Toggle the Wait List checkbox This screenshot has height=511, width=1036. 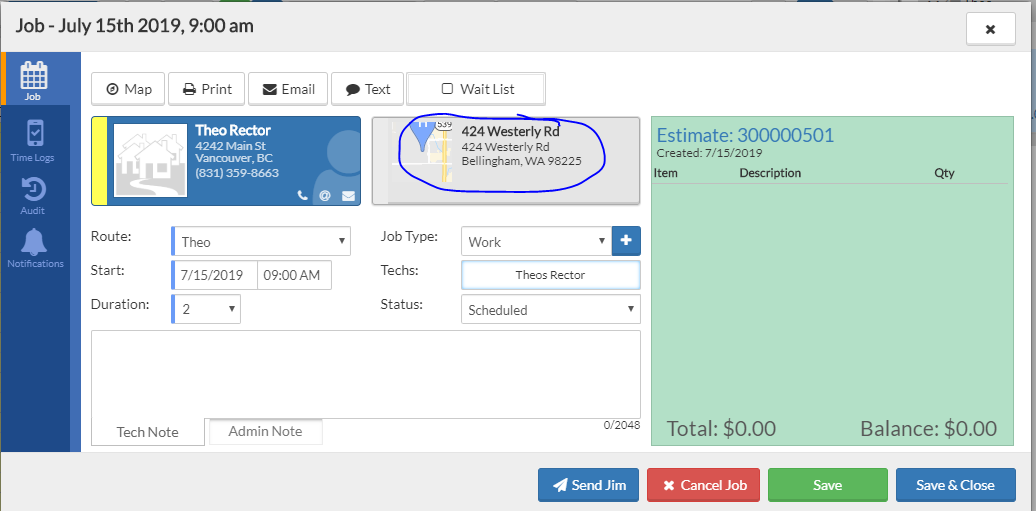pos(447,89)
